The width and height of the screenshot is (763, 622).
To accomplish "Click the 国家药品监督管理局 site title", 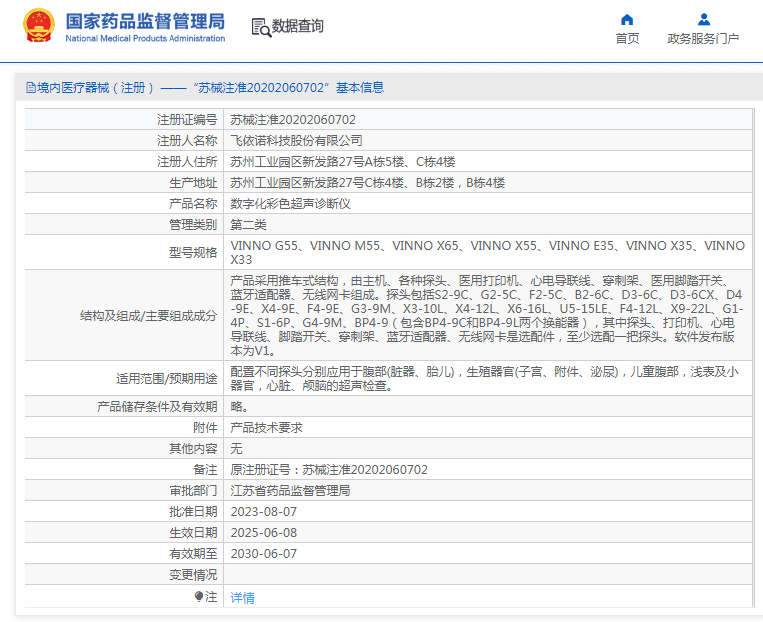I will coord(145,21).
